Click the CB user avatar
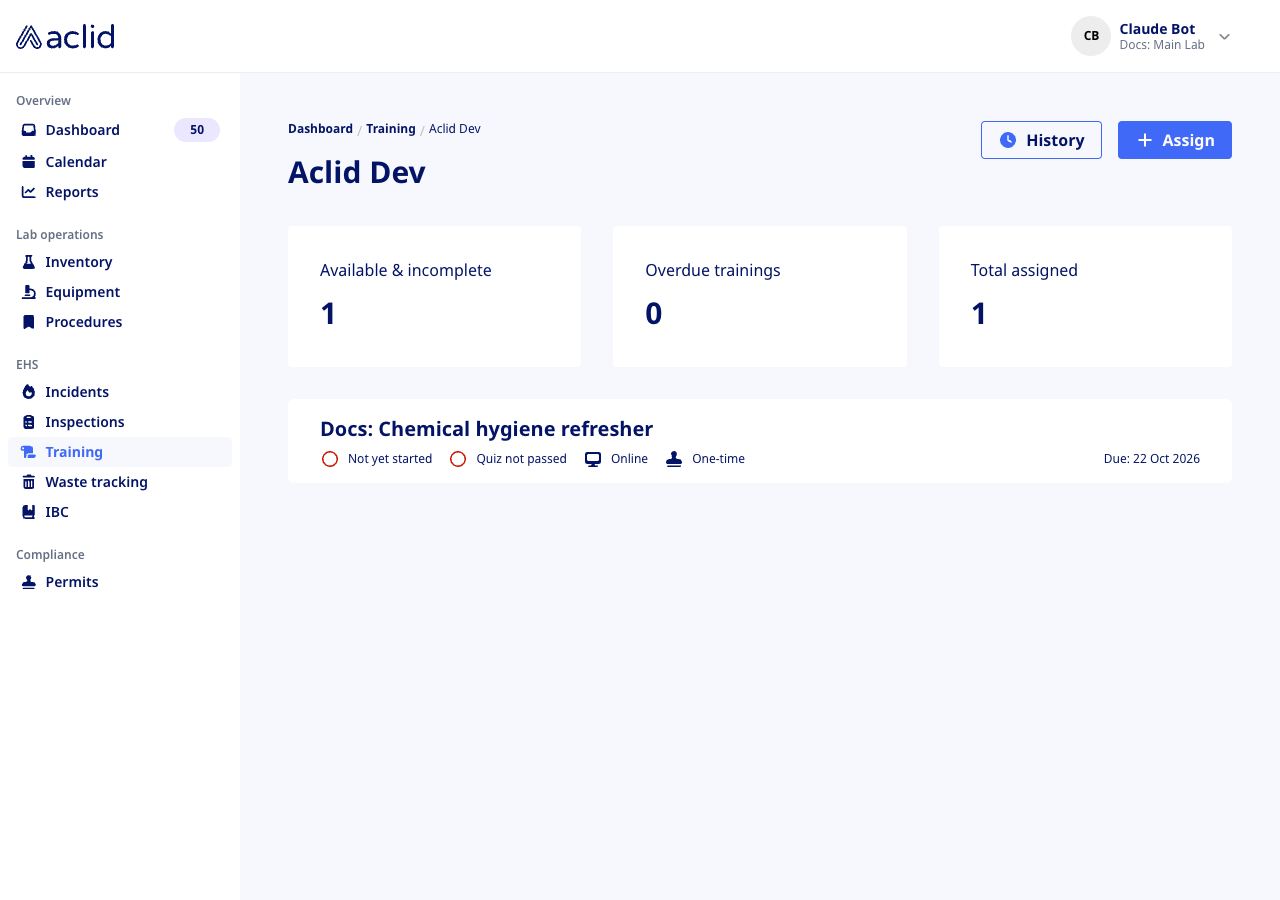This screenshot has width=1280, height=900. point(1091,36)
